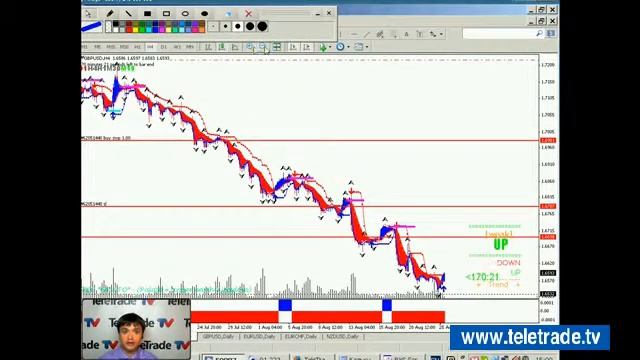The image size is (640, 360).
Task: Open the NZDUSD,Daily chart tab
Action: click(x=342, y=337)
